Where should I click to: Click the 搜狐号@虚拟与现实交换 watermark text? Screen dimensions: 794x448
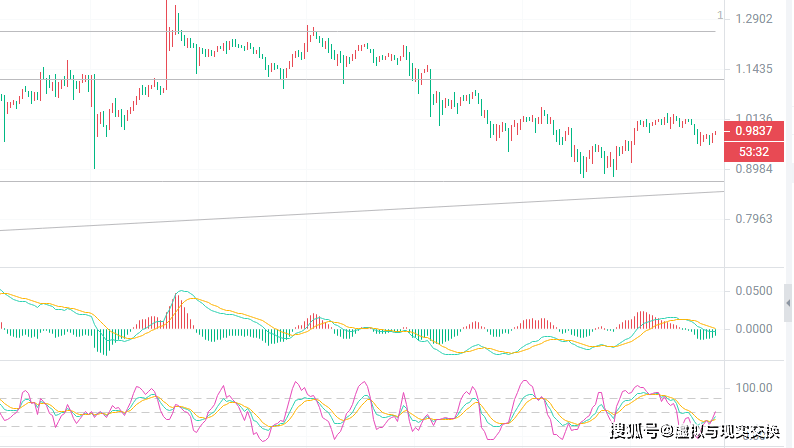click(x=694, y=432)
